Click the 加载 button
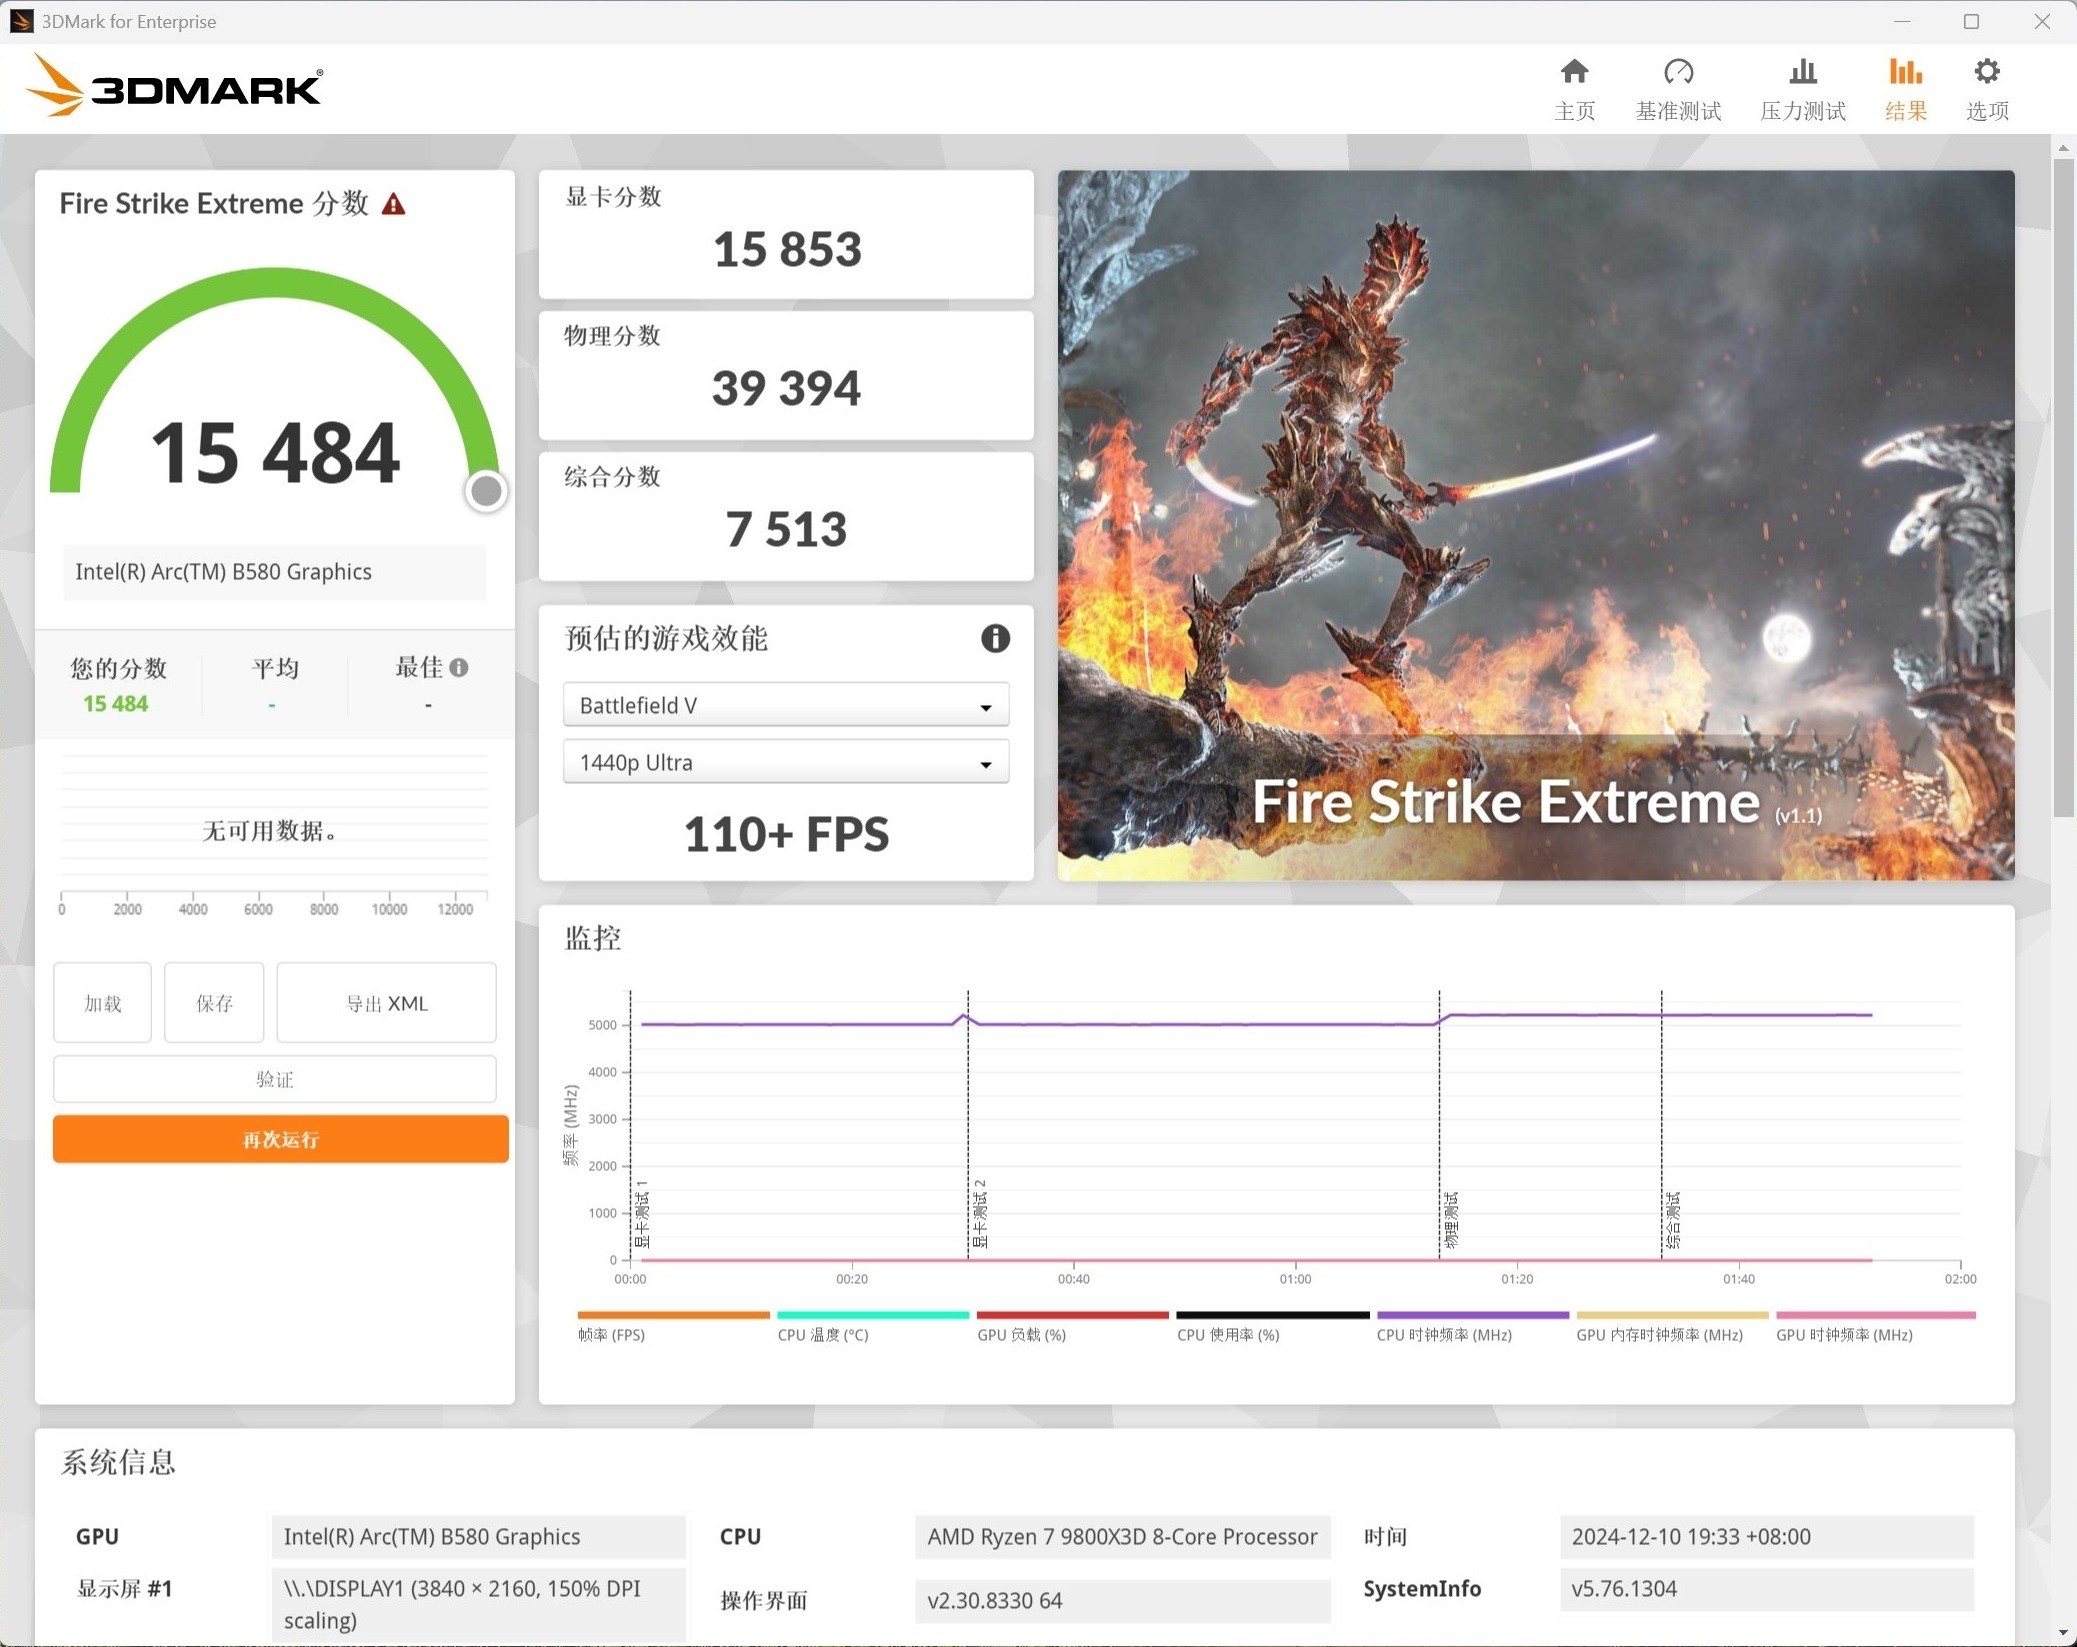2077x1647 pixels. [x=103, y=1003]
